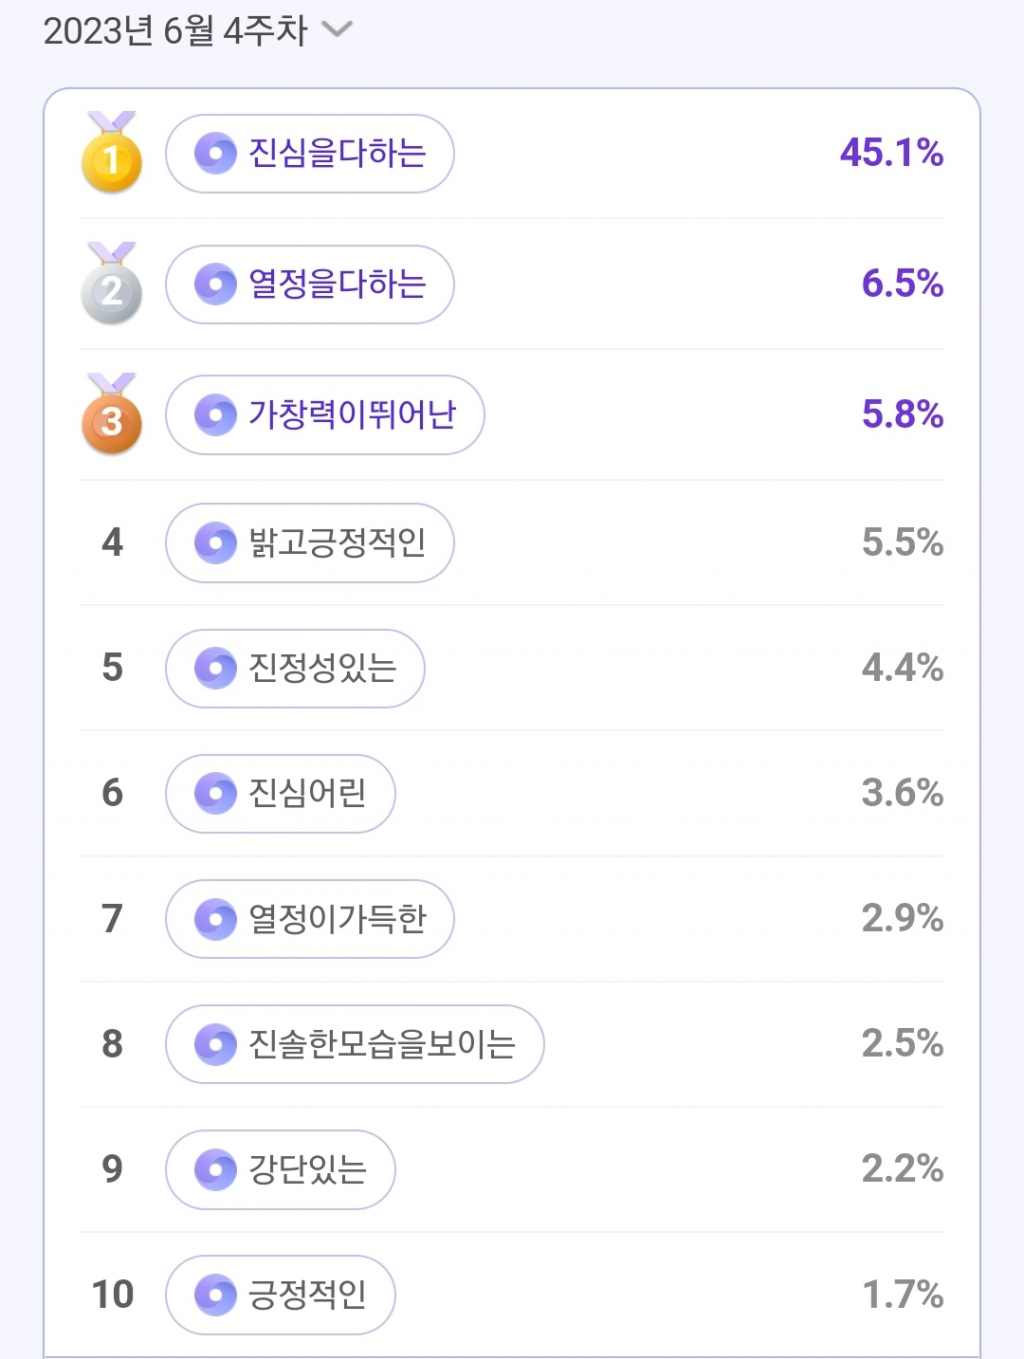Open the 강단있는 keyword tag
Viewport: 1024px width, 1359px height.
[281, 1169]
